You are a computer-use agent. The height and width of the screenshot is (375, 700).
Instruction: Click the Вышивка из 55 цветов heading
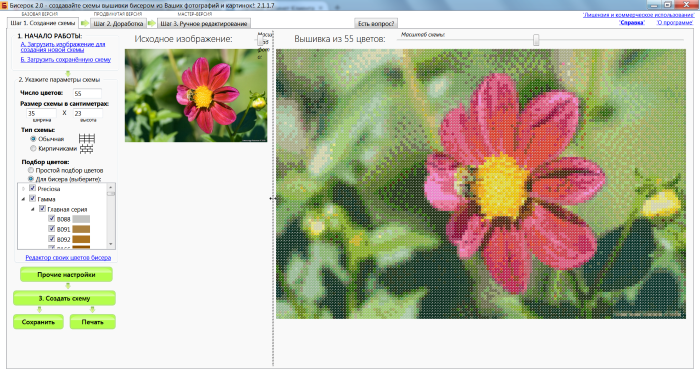(339, 39)
